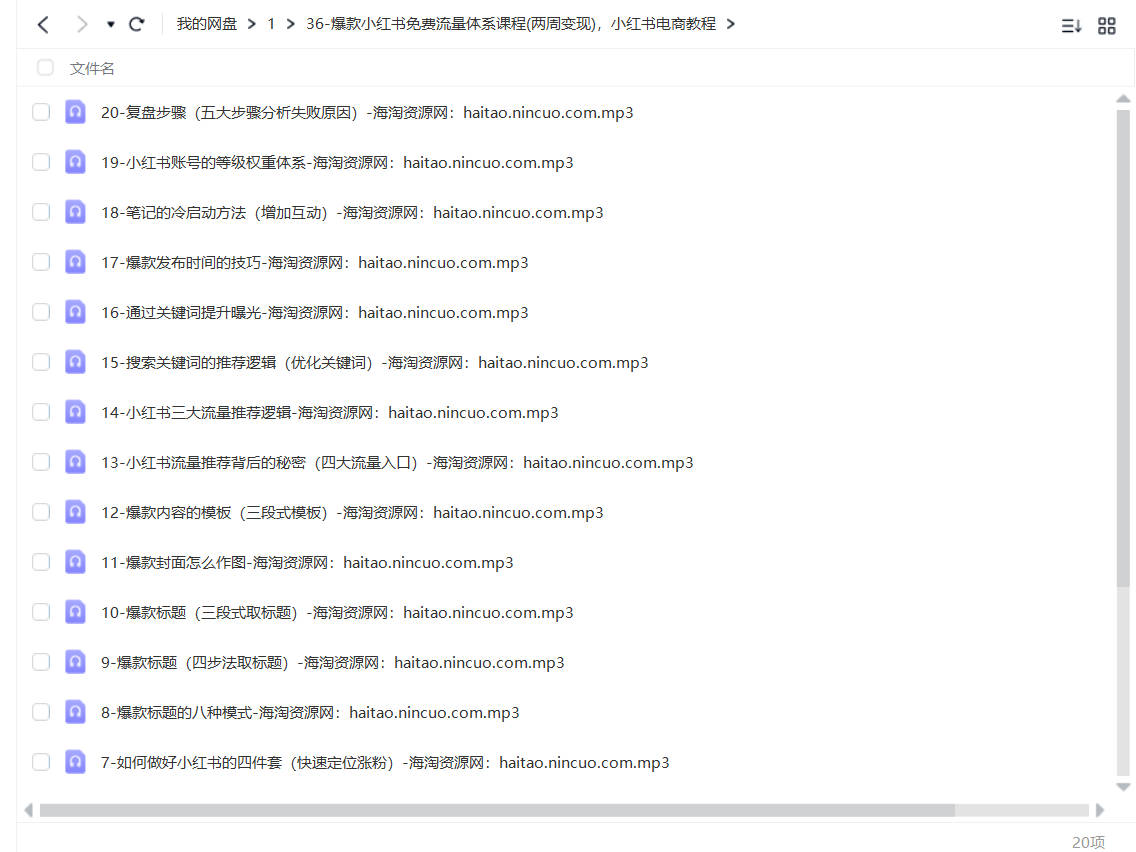The image size is (1136, 852).
Task: Select checkbox for 14-小红书三大流量推荐逻辑 file
Action: point(41,412)
